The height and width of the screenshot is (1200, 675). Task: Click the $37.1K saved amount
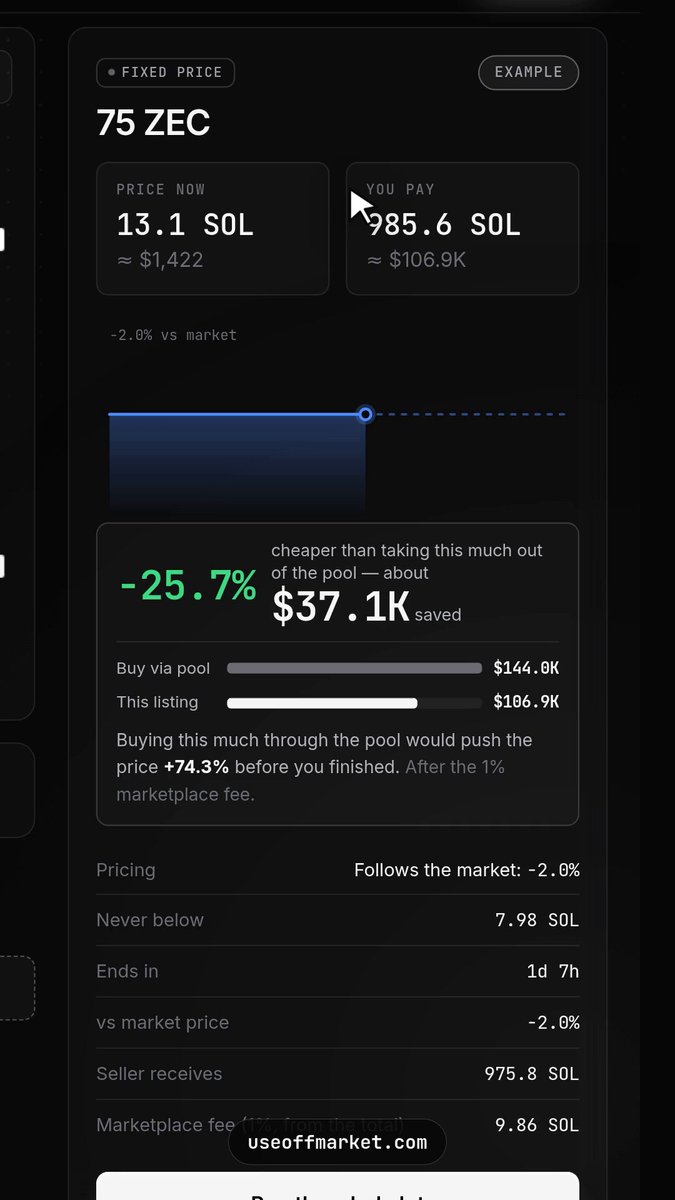pos(341,606)
